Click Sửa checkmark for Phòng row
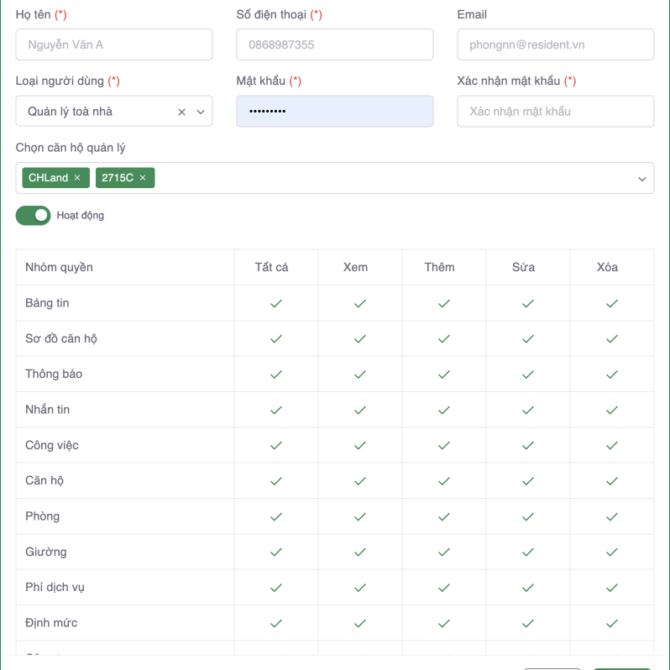Image resolution: width=670 pixels, height=670 pixels. click(x=528, y=516)
